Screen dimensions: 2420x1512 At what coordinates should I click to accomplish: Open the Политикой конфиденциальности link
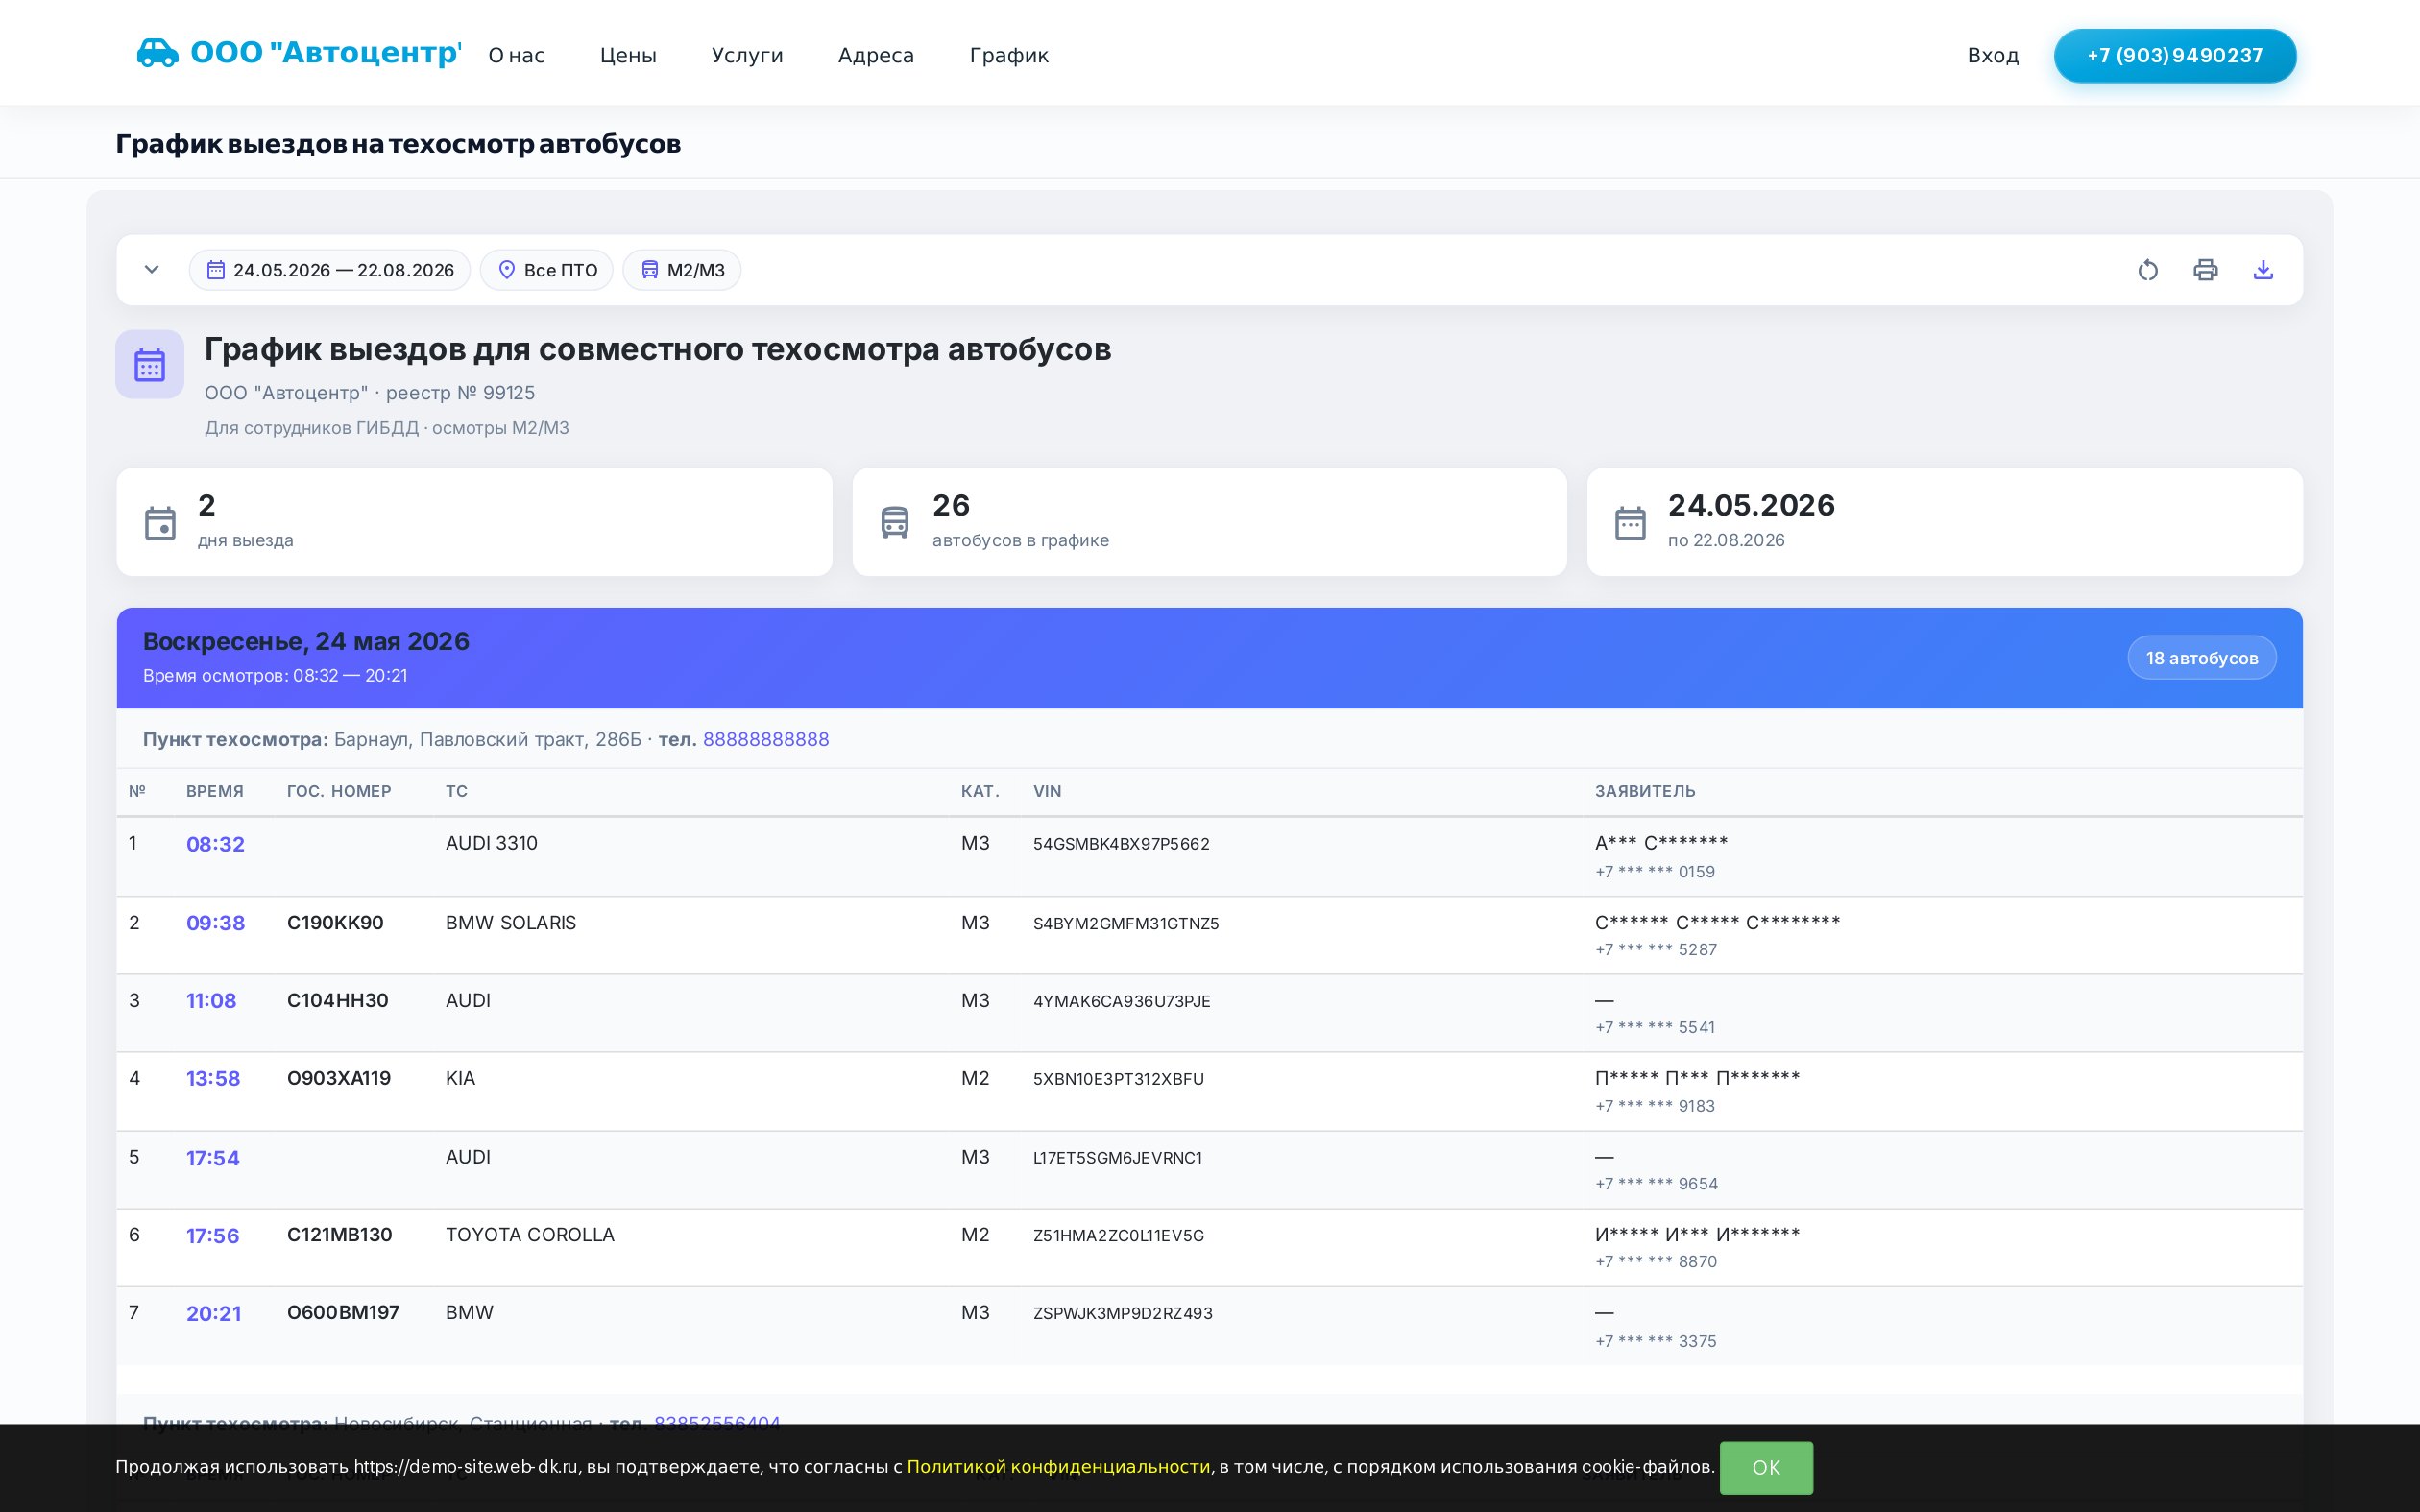1058,1467
